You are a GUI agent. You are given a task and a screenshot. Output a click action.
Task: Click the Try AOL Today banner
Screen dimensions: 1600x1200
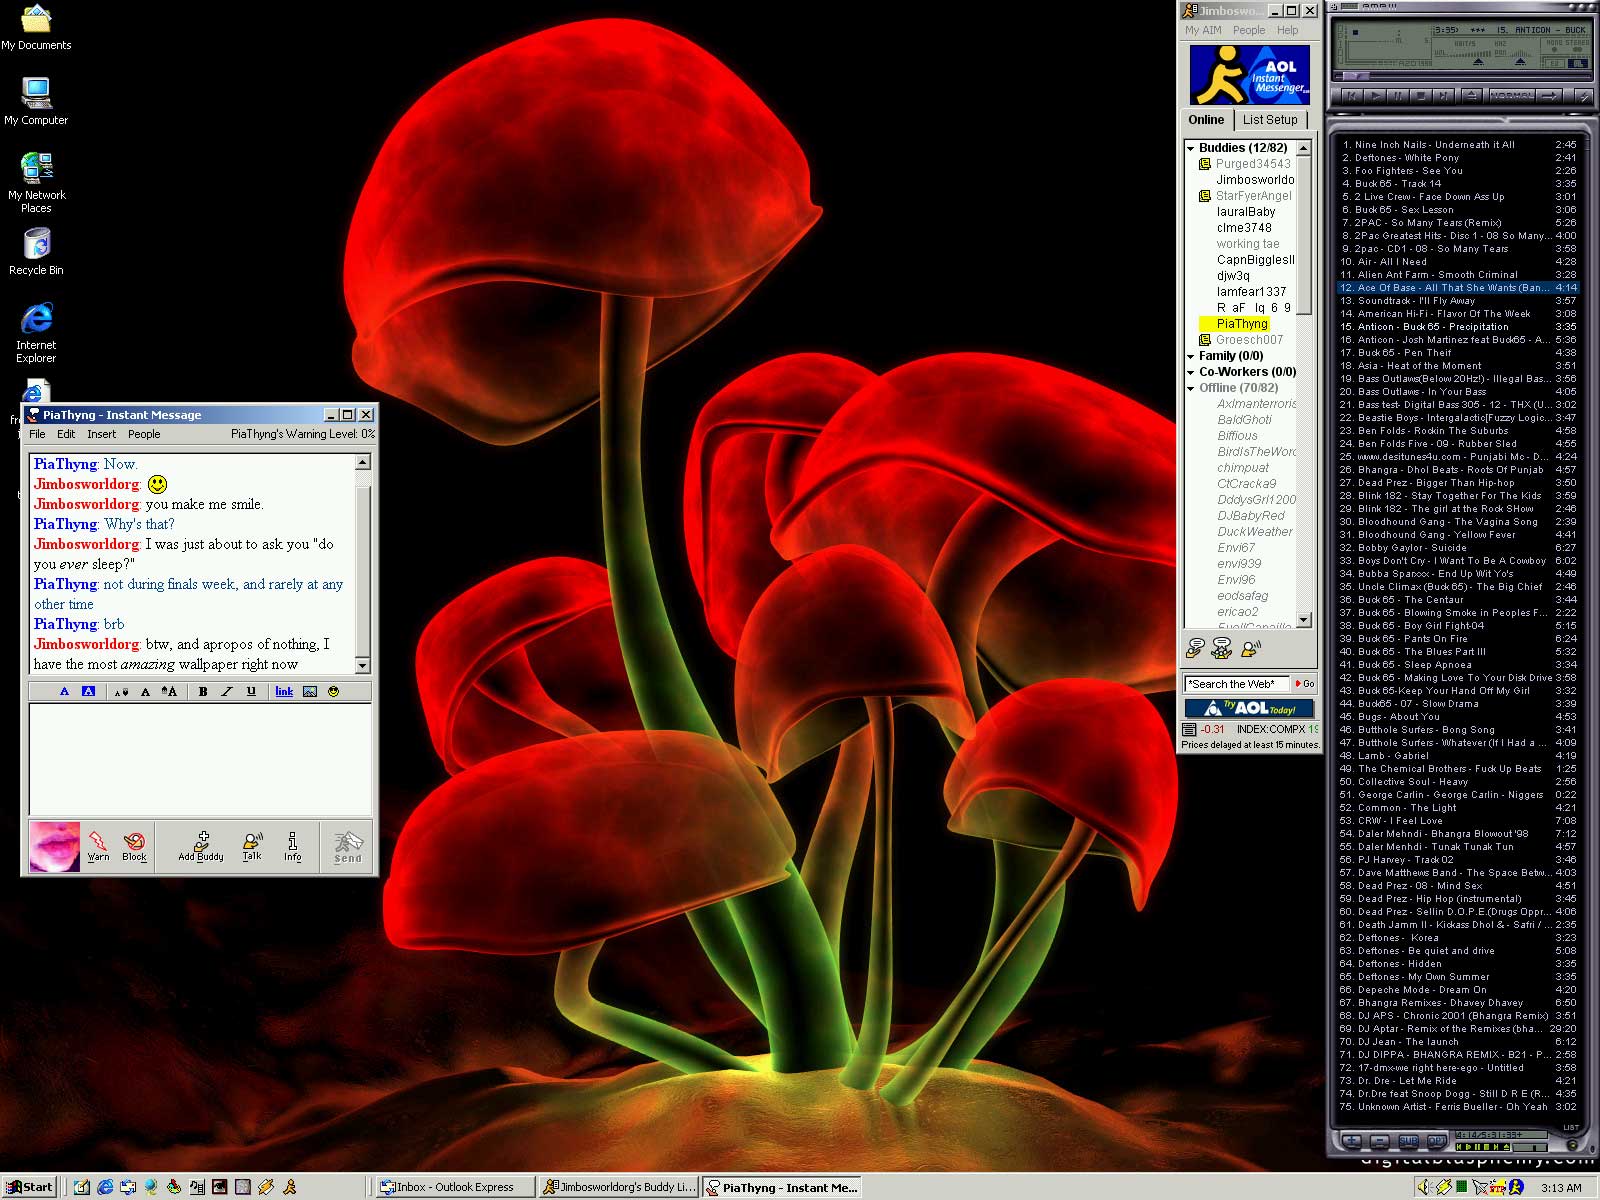[1249, 708]
